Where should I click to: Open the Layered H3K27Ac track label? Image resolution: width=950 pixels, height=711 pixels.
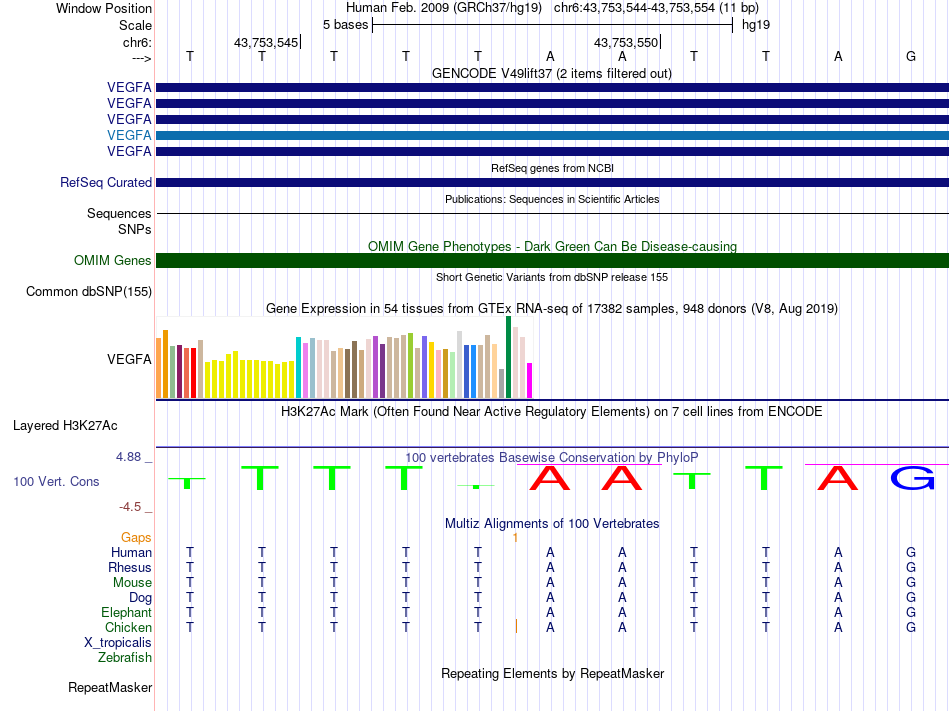(x=65, y=426)
